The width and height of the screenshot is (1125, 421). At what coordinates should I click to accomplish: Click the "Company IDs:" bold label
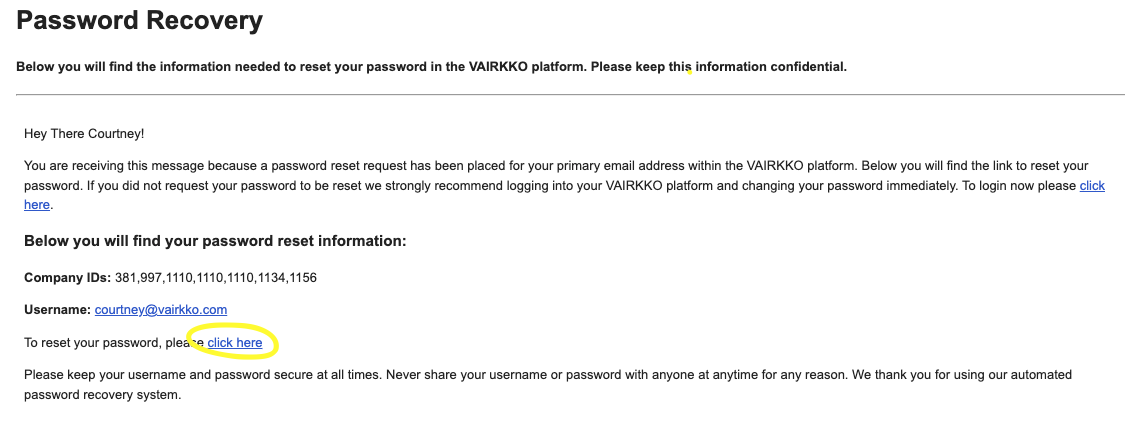coord(67,277)
